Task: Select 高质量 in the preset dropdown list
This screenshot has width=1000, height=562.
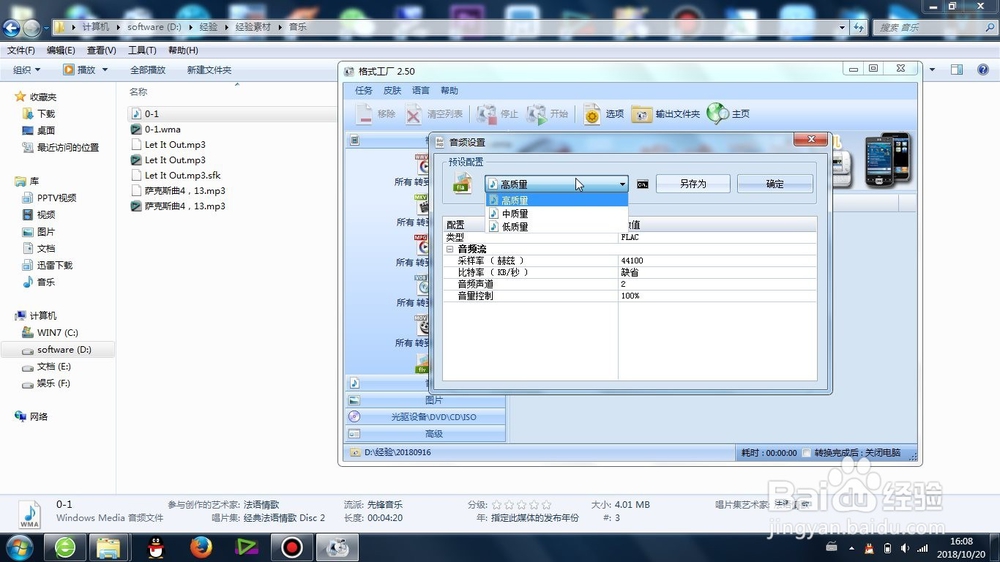Action: (x=557, y=200)
